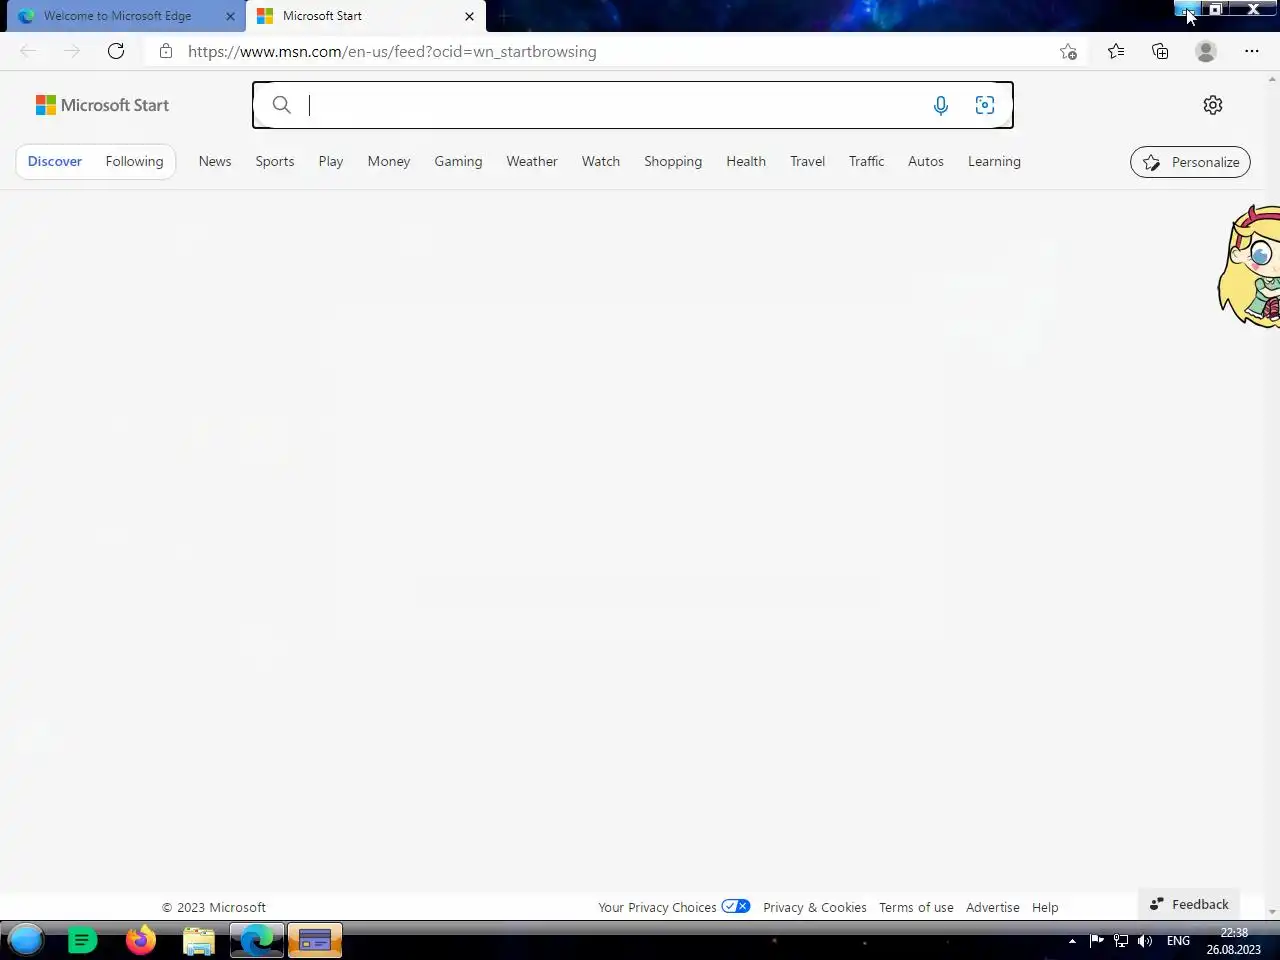Click the address bar URL
The width and height of the screenshot is (1280, 960).
(392, 51)
